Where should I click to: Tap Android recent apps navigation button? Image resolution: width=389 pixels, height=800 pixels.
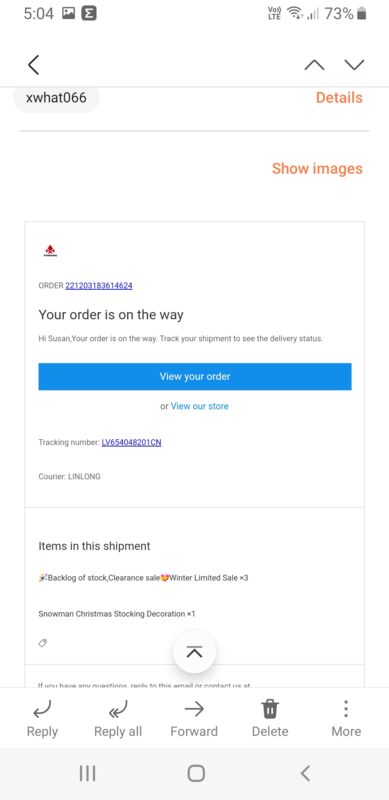point(87,774)
